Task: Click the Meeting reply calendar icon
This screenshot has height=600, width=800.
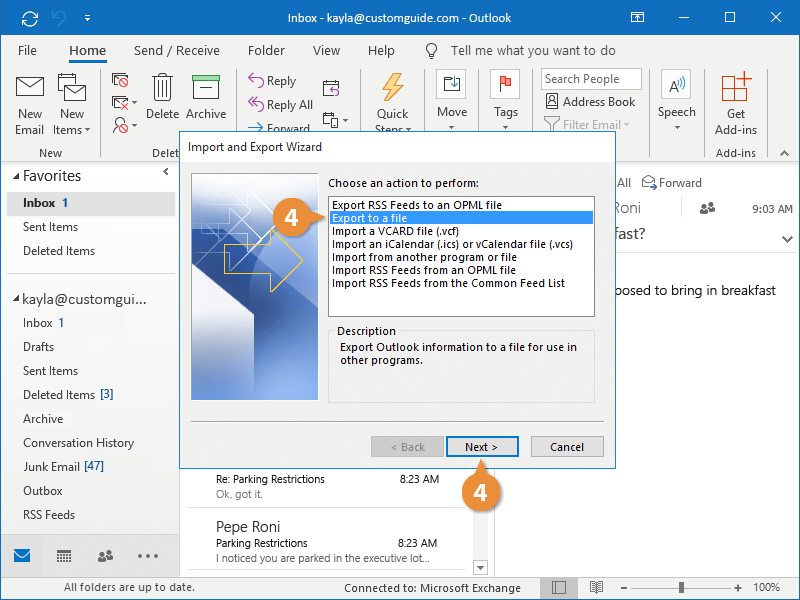Action: (331, 88)
